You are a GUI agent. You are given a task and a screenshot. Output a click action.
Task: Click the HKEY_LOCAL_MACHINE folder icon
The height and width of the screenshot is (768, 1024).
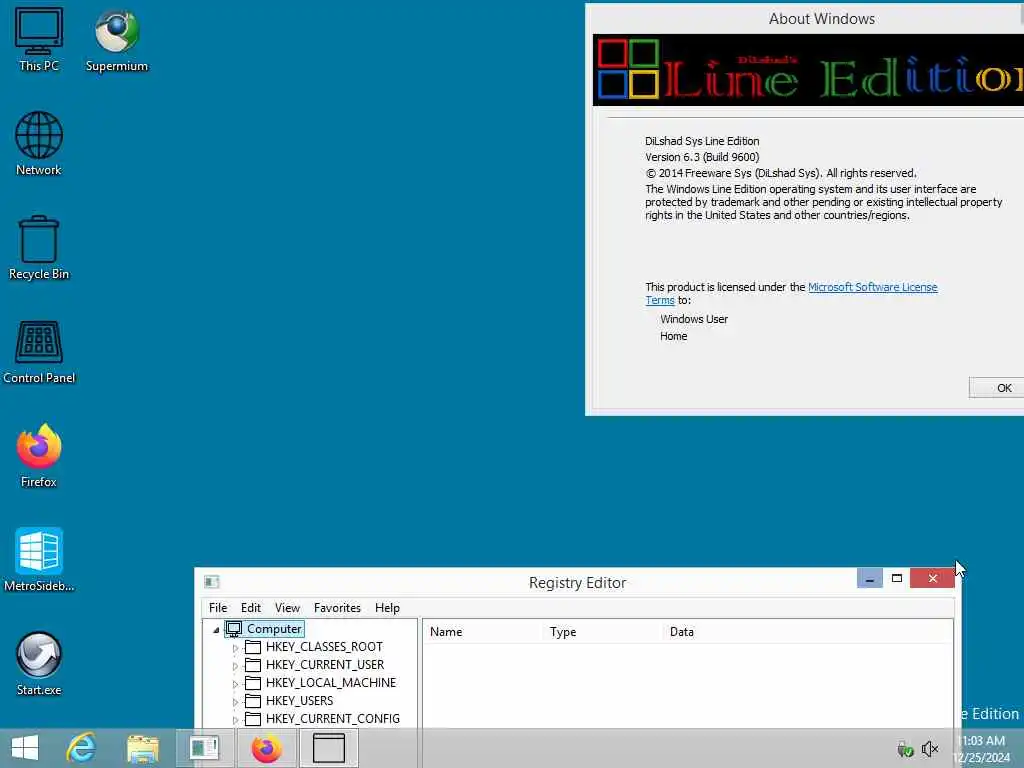[x=253, y=683]
